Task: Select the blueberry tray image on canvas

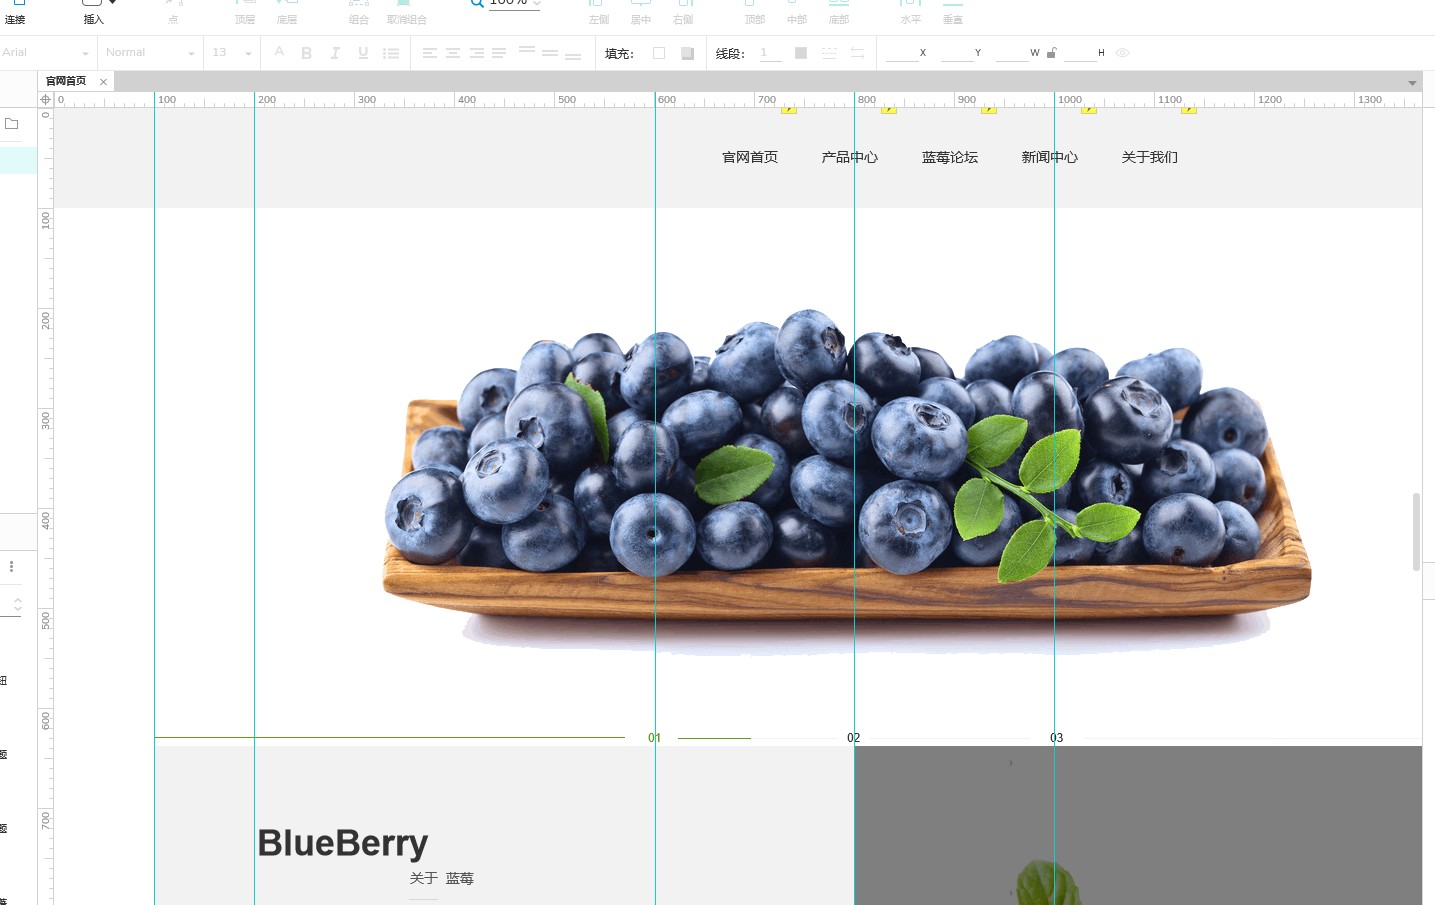Action: click(848, 480)
